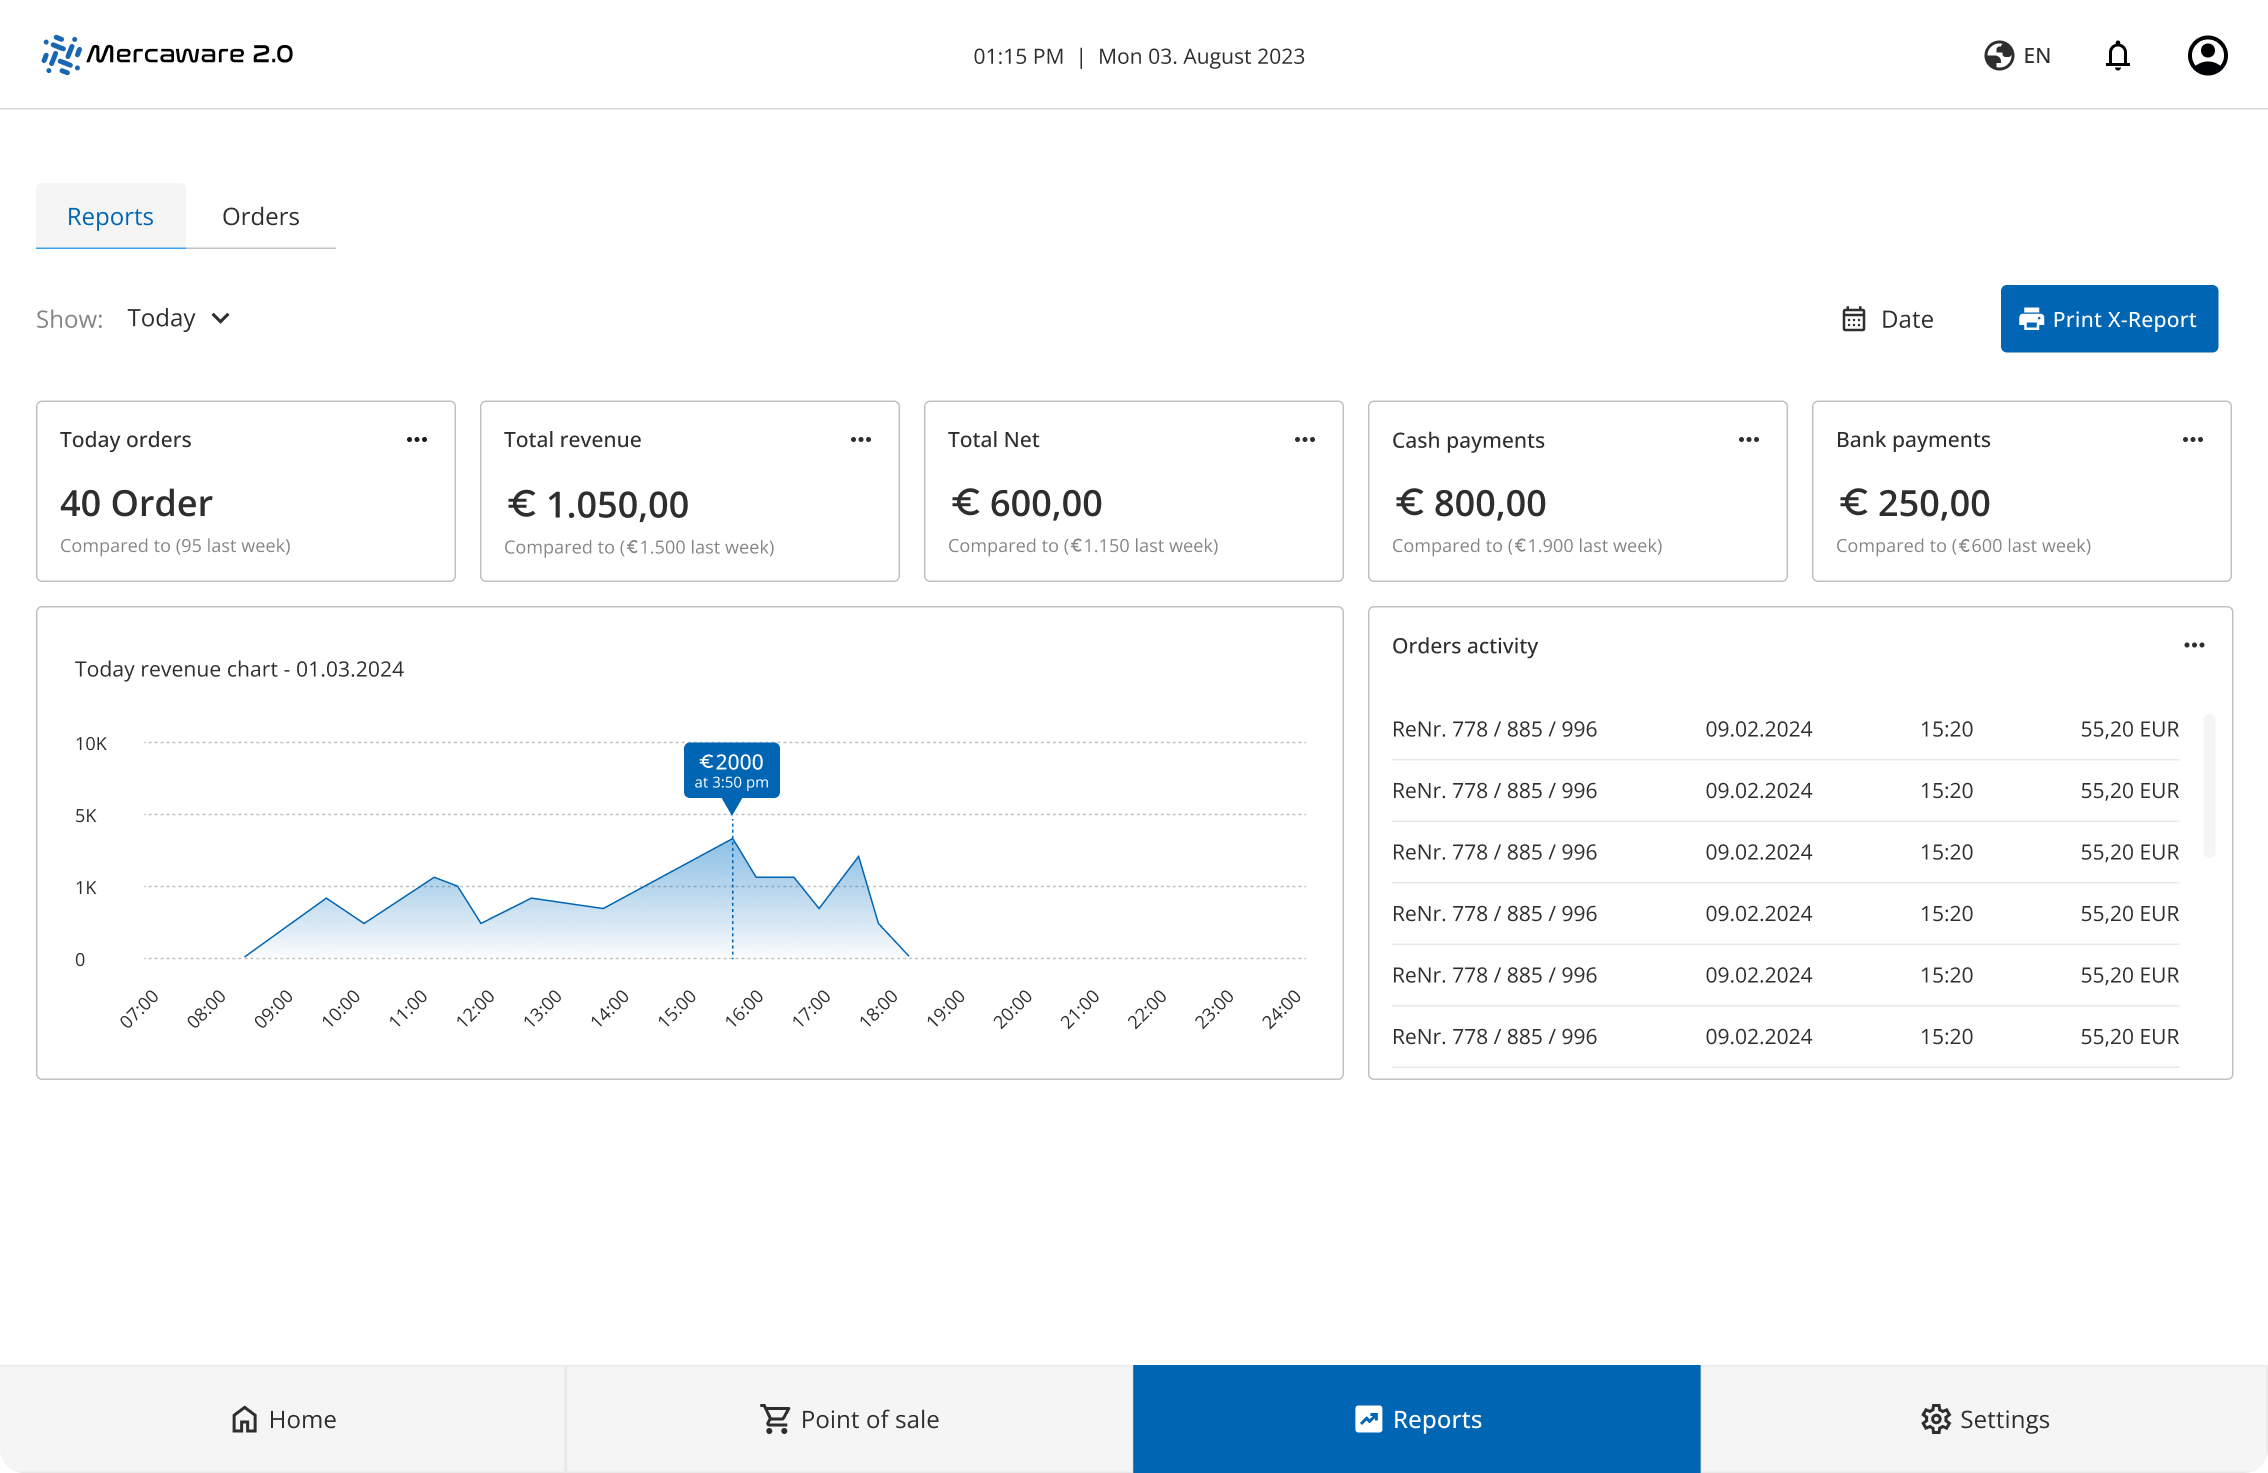Expand the Today show-period dropdown
The height and width of the screenshot is (1473, 2268).
(x=179, y=318)
